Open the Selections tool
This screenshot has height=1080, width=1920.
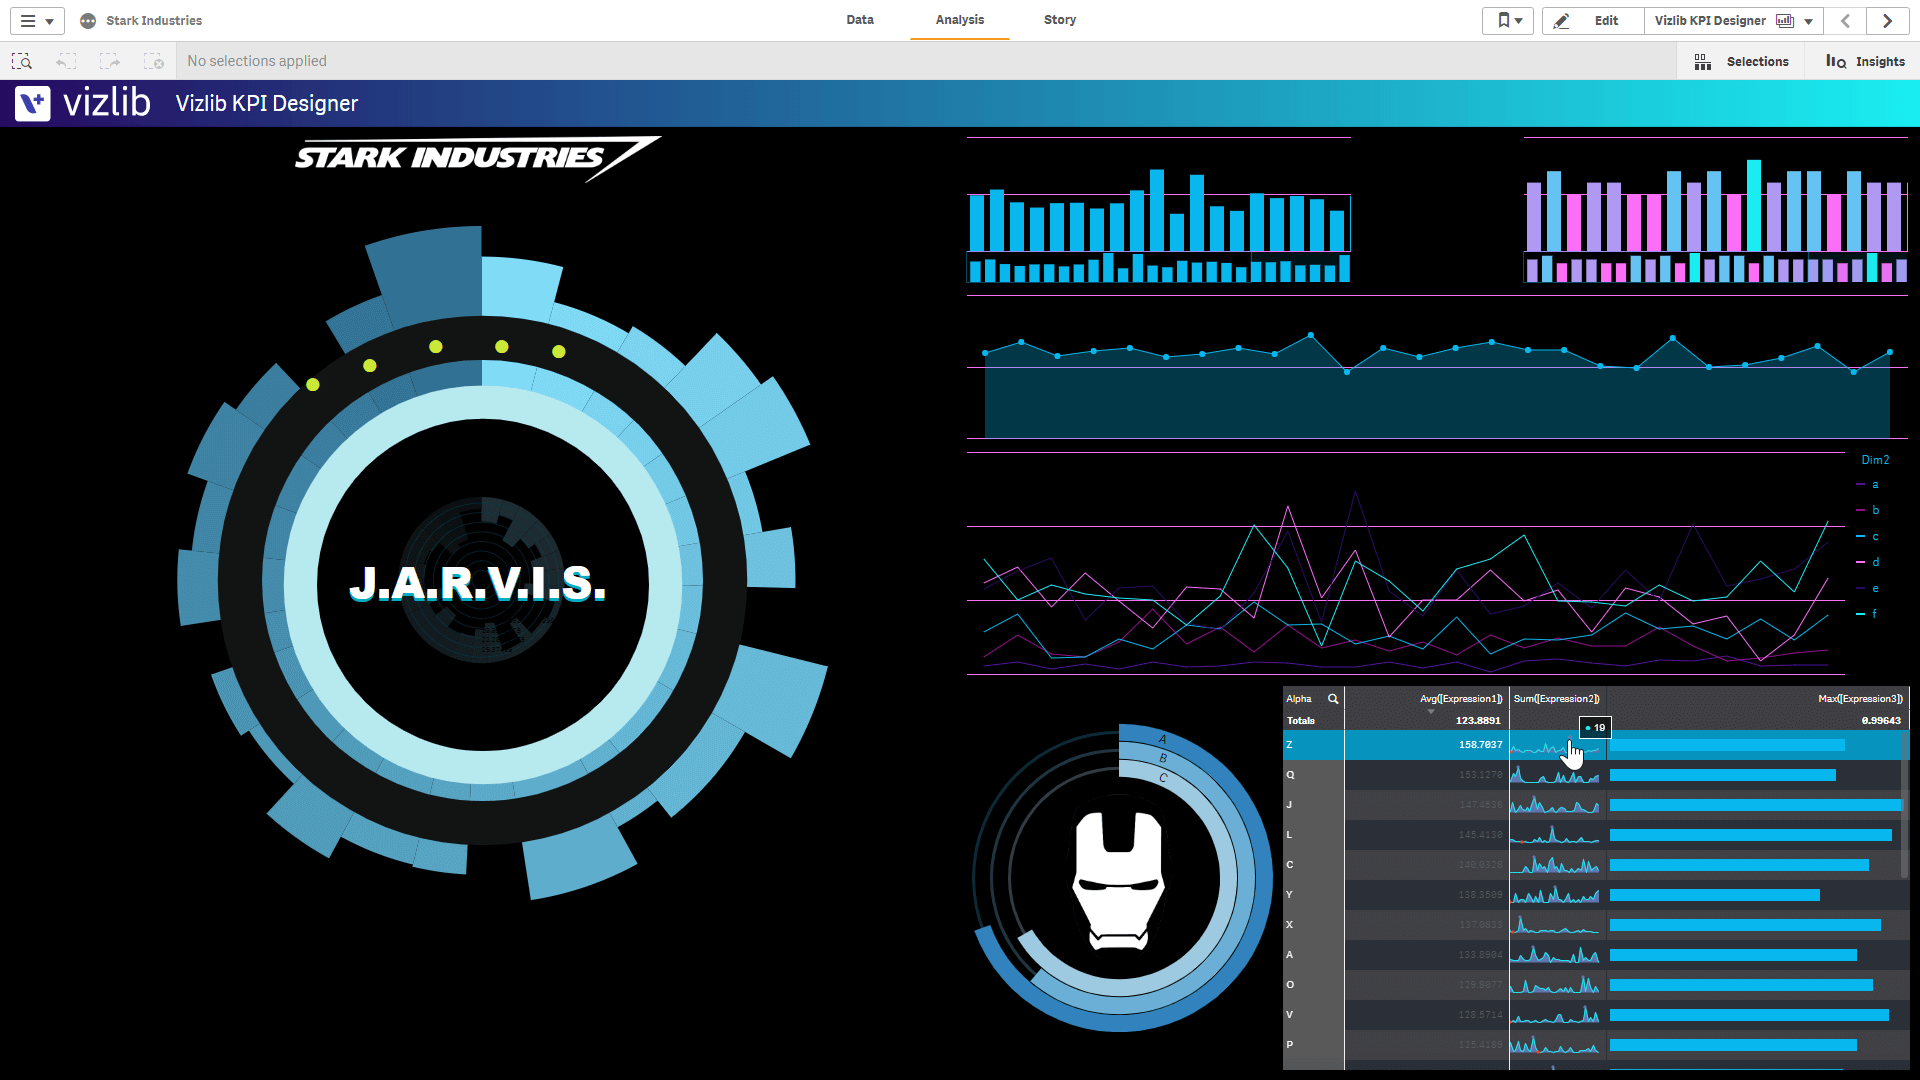tap(1741, 62)
